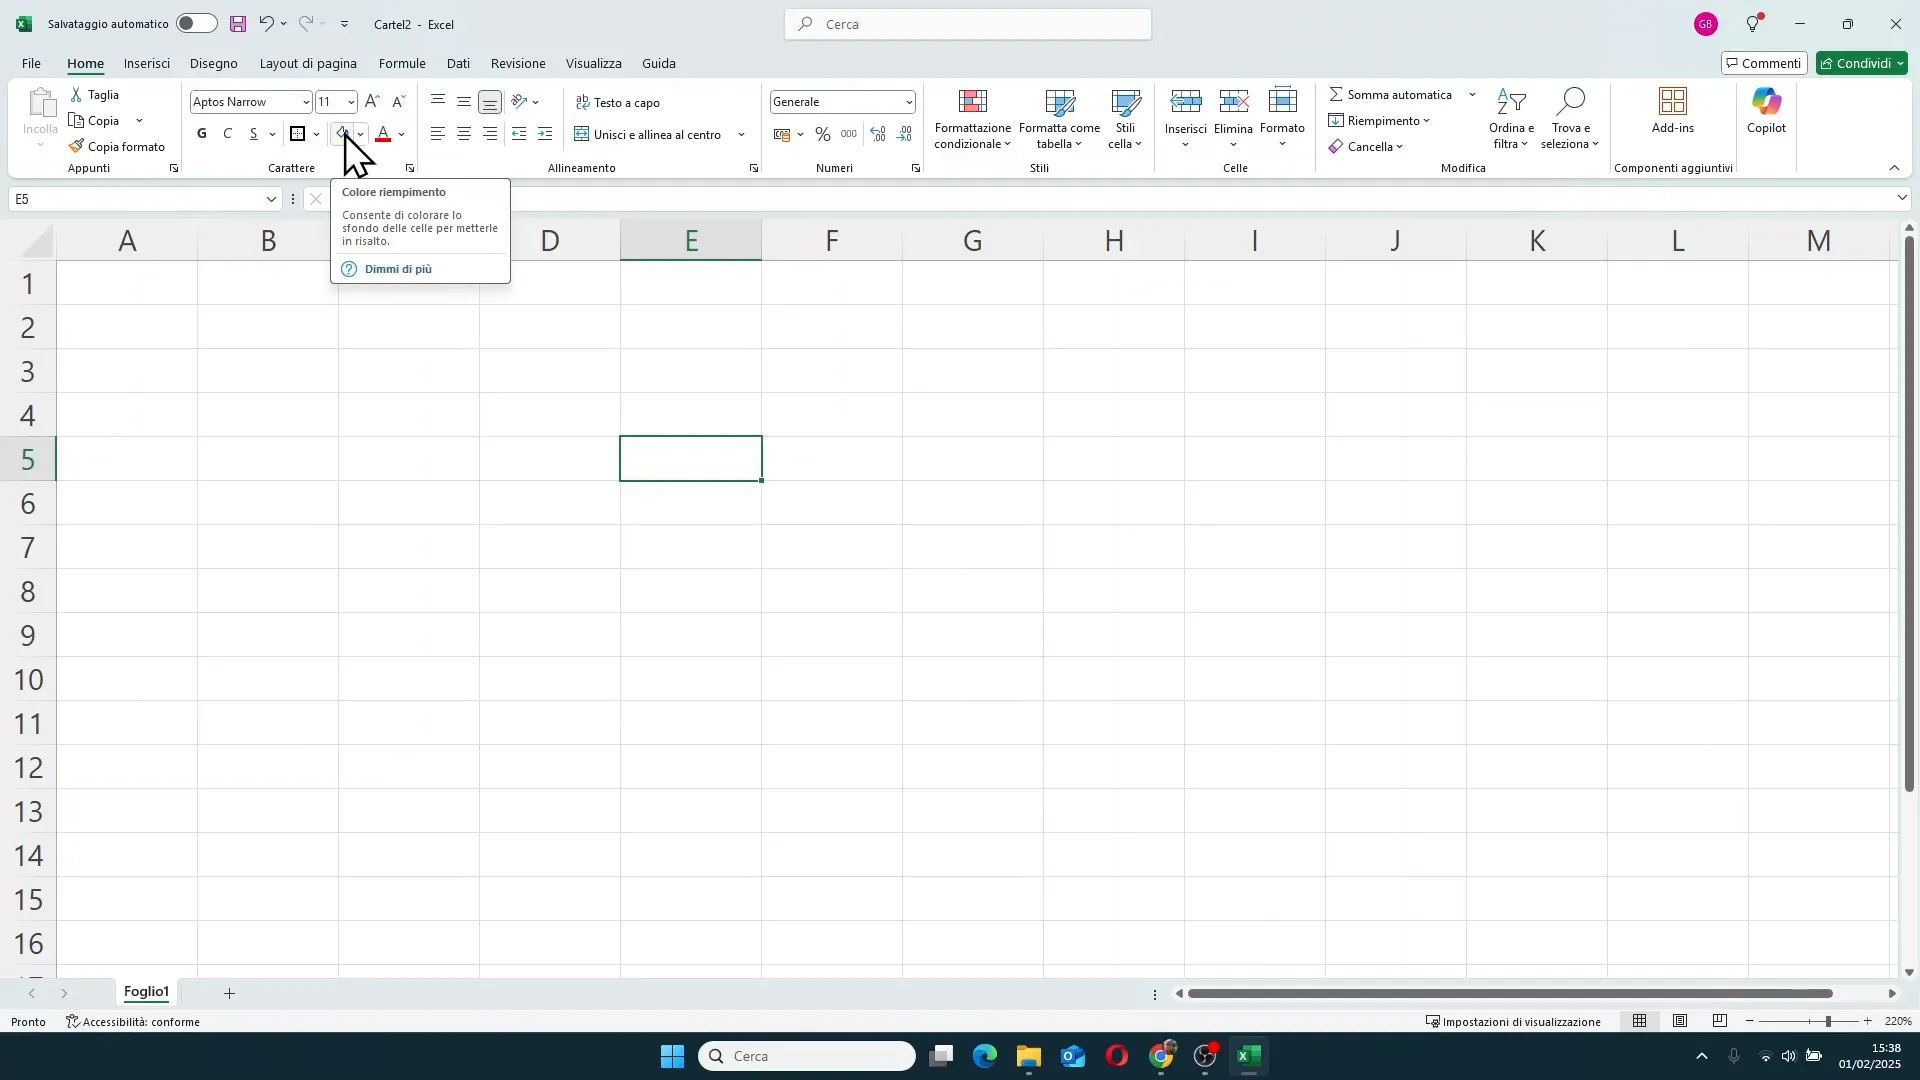Click the Condividi button
The width and height of the screenshot is (1920, 1080).
(1862, 63)
